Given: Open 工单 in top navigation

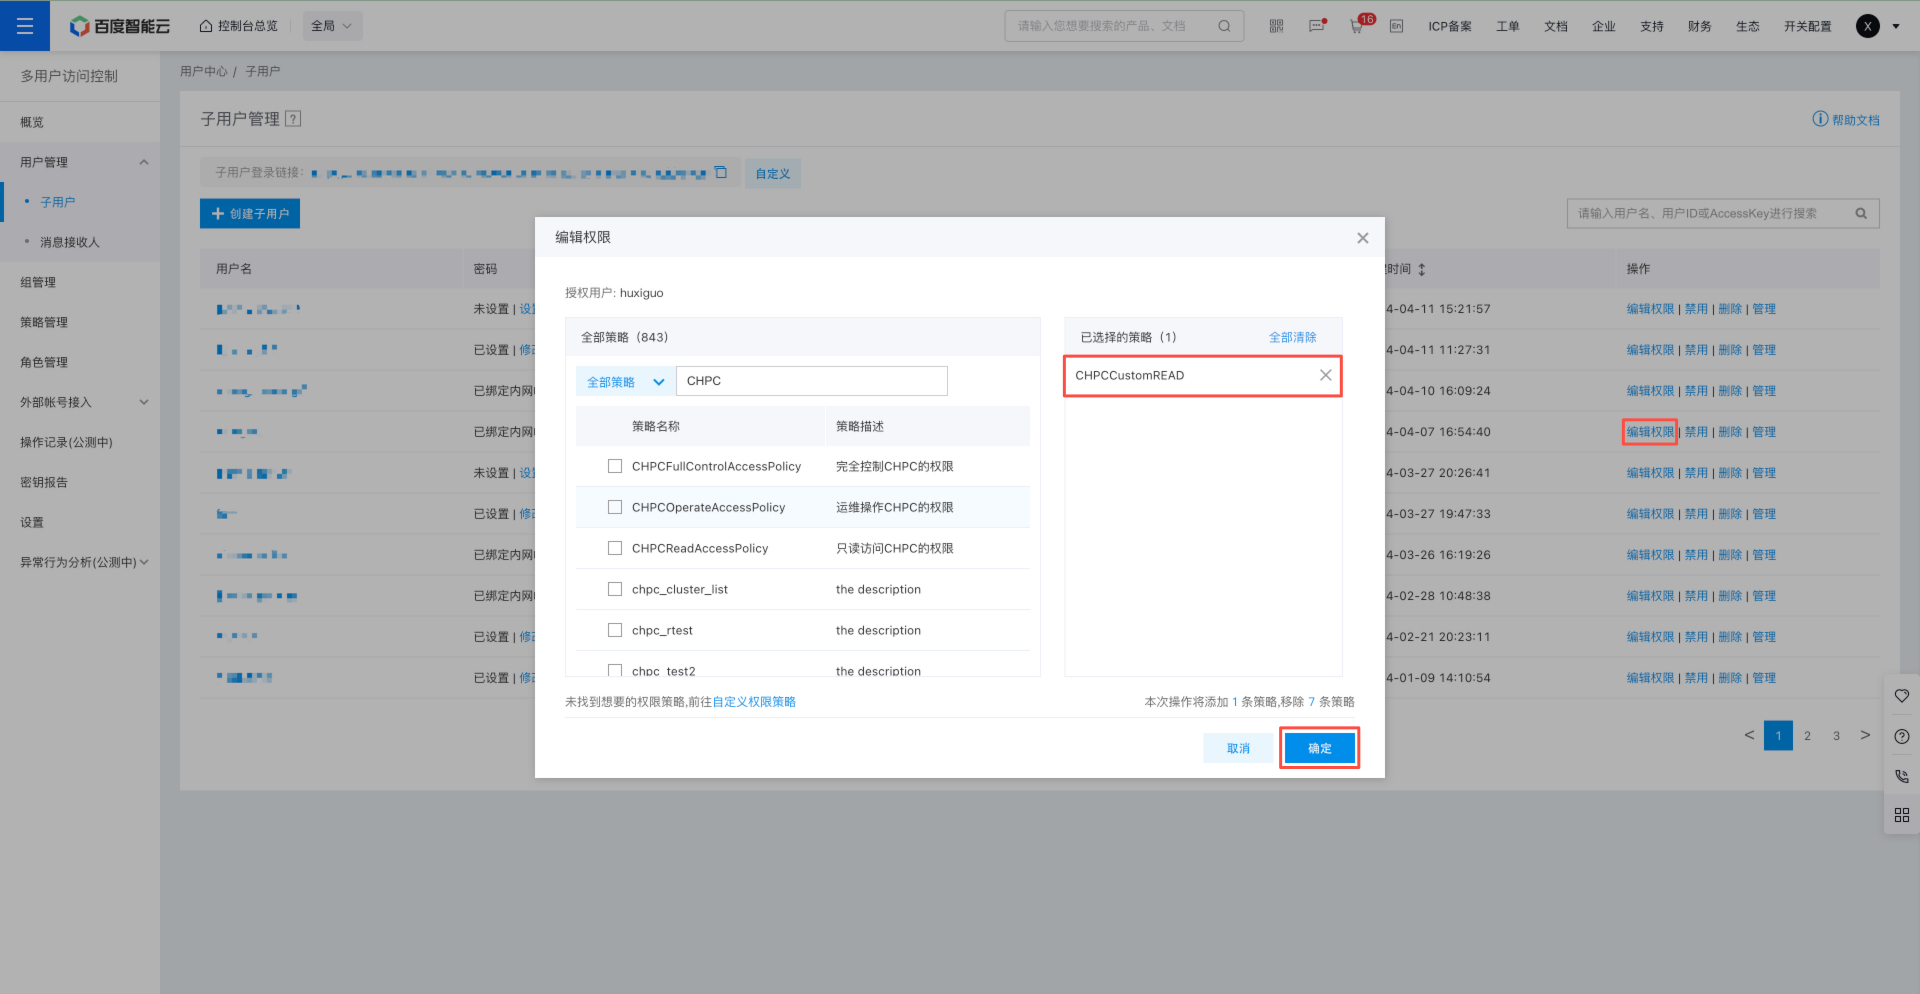Looking at the screenshot, I should coord(1507,26).
